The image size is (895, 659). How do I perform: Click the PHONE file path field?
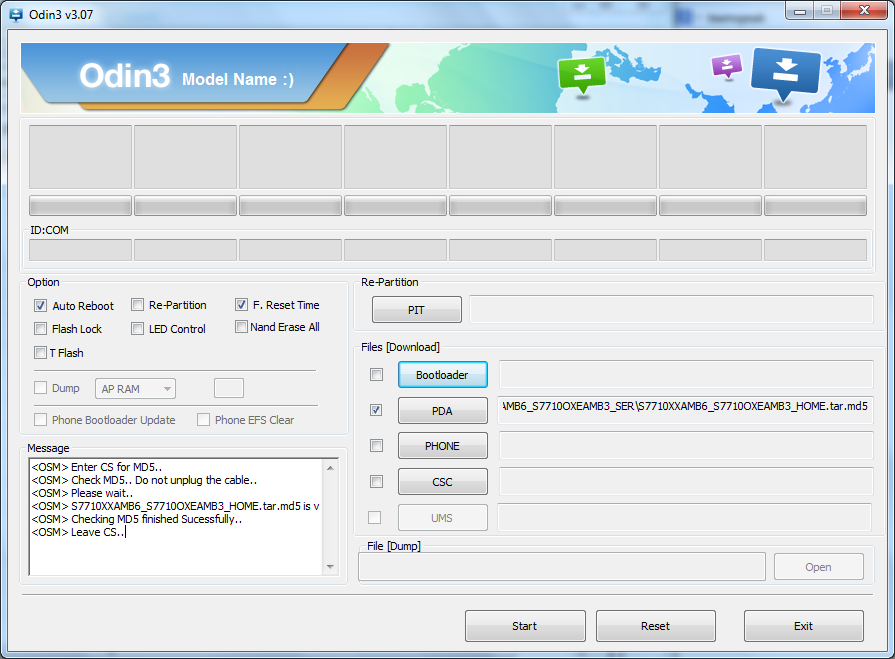point(686,445)
